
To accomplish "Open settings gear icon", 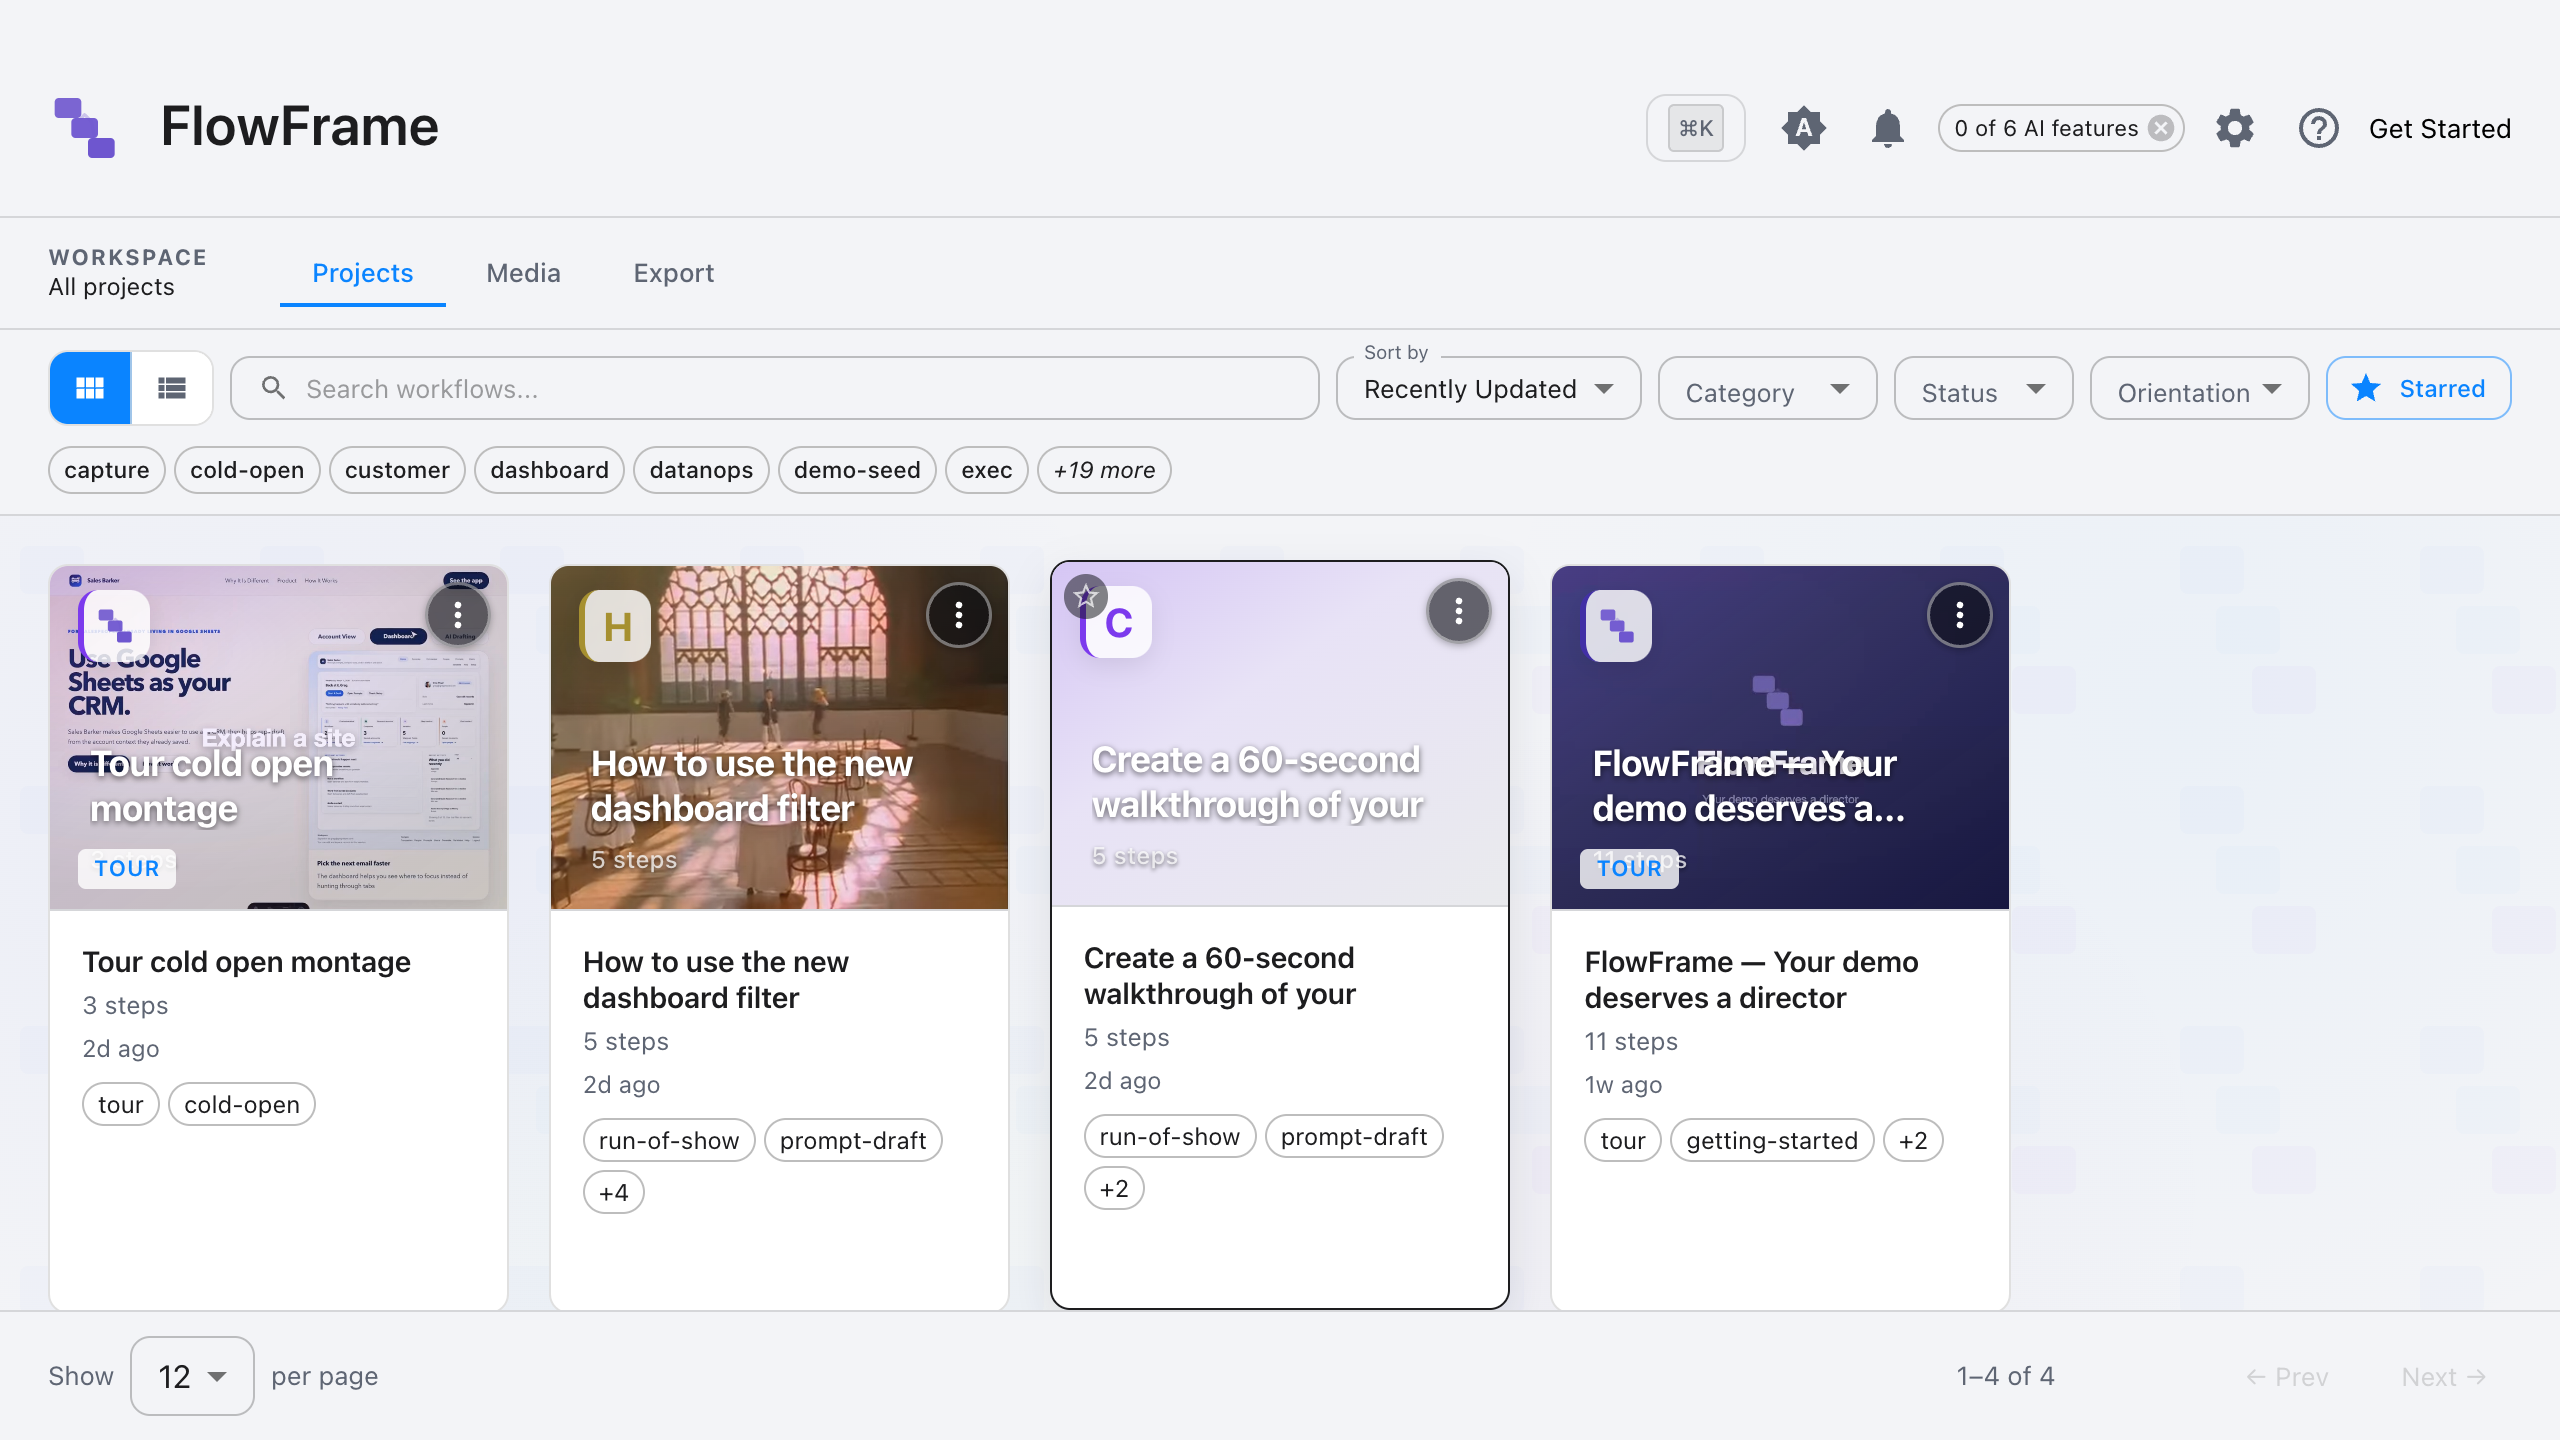I will coord(2234,128).
